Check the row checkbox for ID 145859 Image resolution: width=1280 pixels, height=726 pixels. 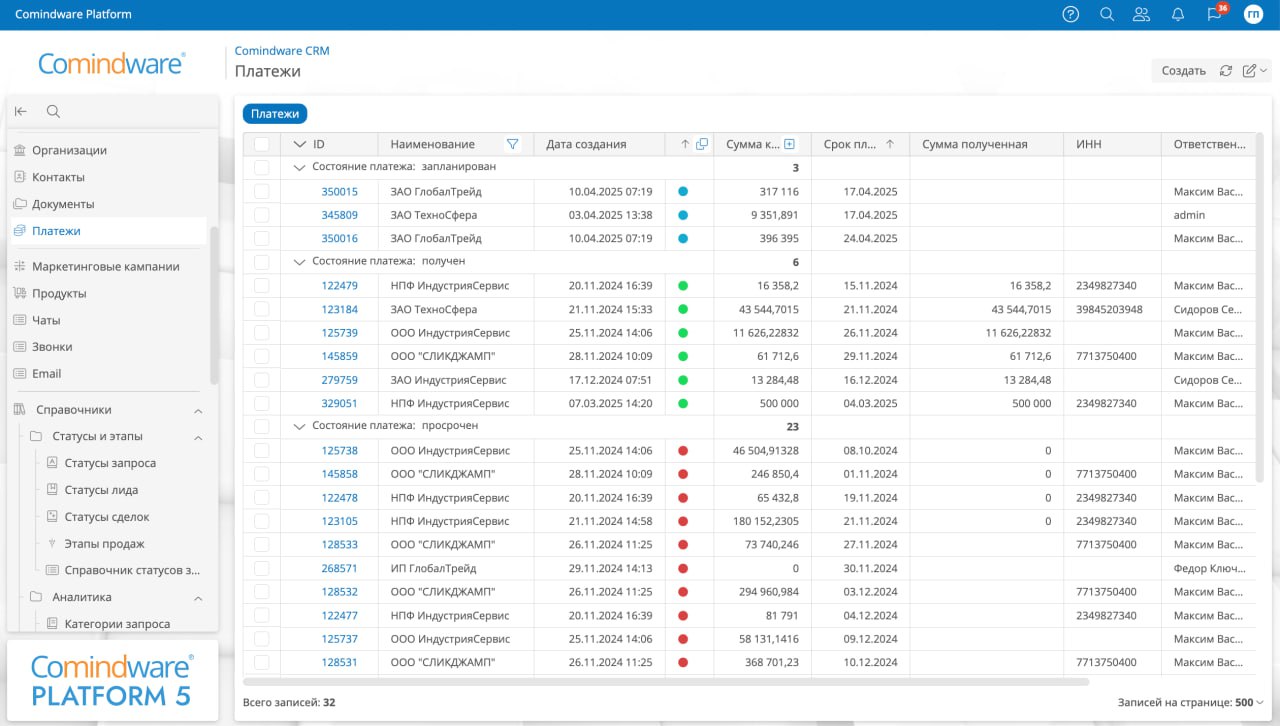pyautogui.click(x=262, y=356)
